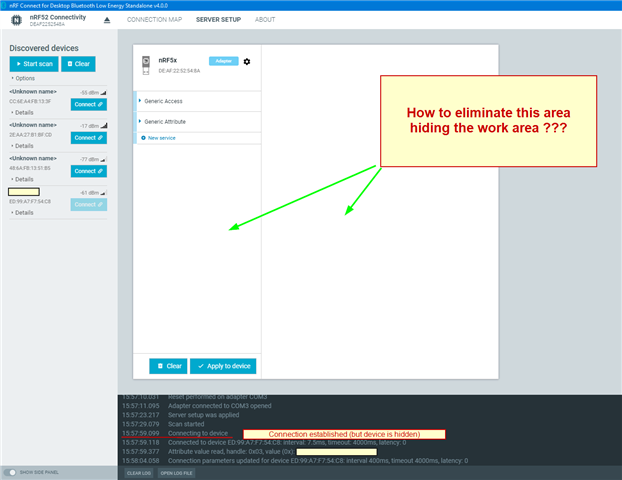Click the Discovered devices heading
Viewport: 622px width, 480px height.
(44, 48)
